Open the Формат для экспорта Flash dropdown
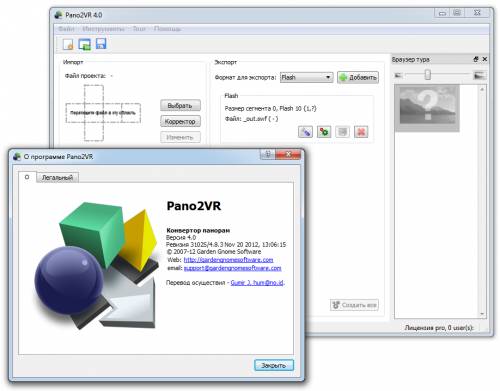This screenshot has height=391, width=500. pos(306,77)
